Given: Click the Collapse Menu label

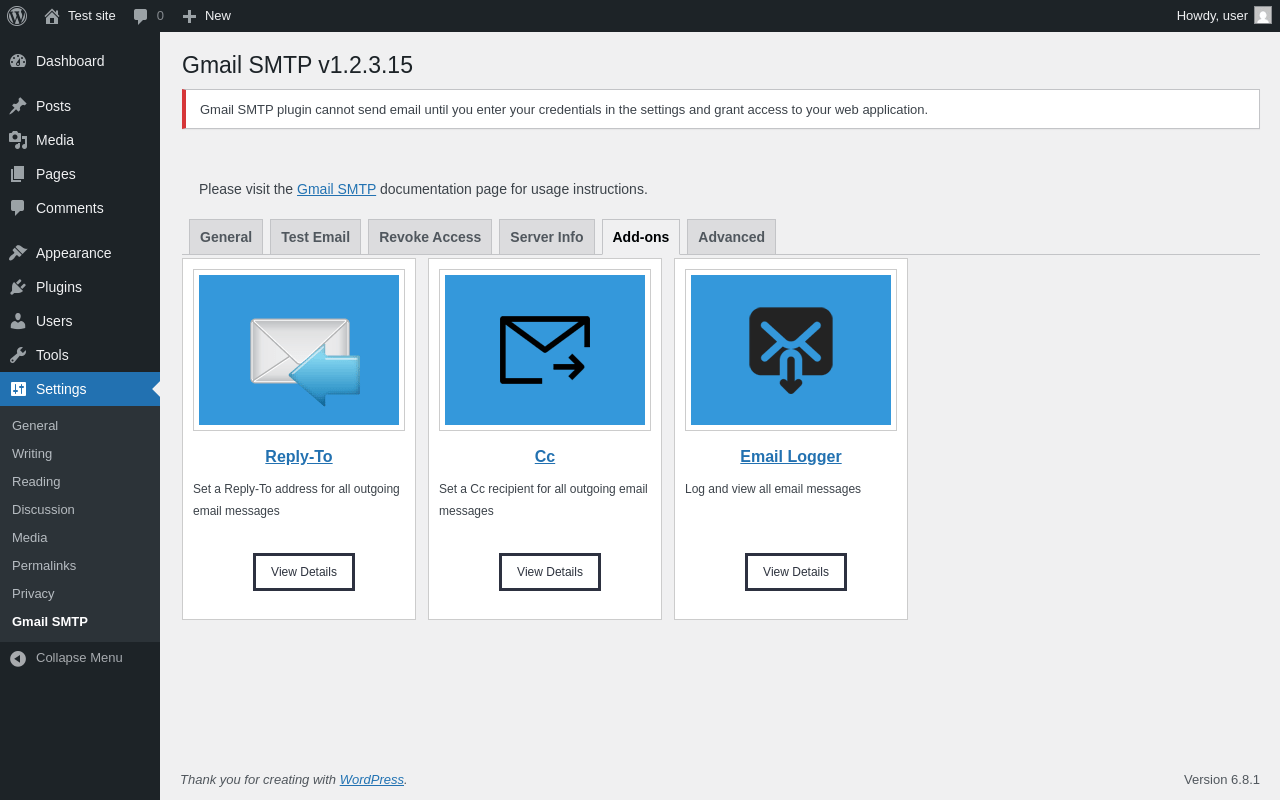Looking at the screenshot, I should coord(79,658).
